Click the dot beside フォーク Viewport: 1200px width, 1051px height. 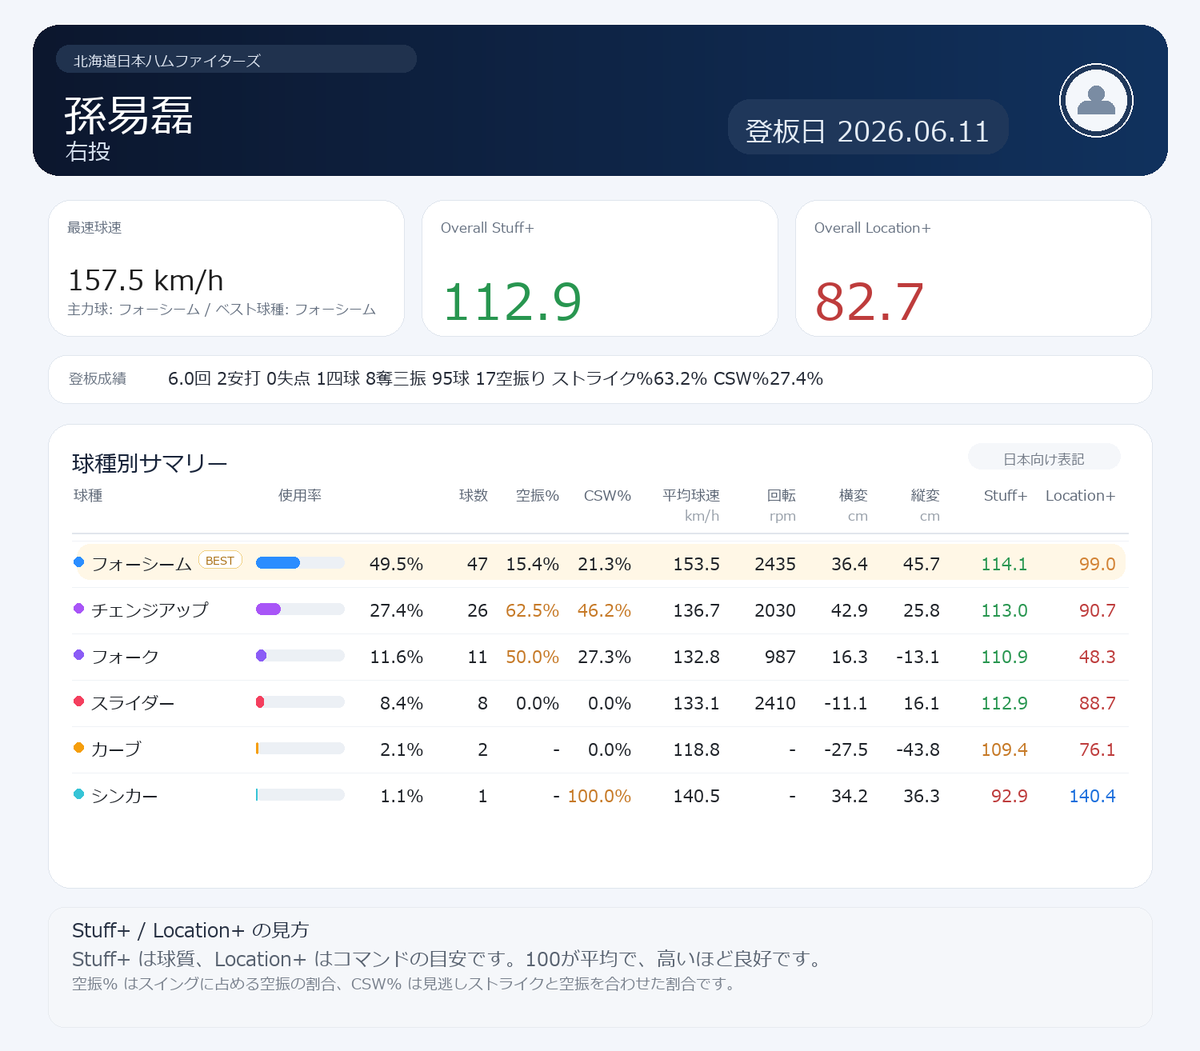tap(79, 655)
